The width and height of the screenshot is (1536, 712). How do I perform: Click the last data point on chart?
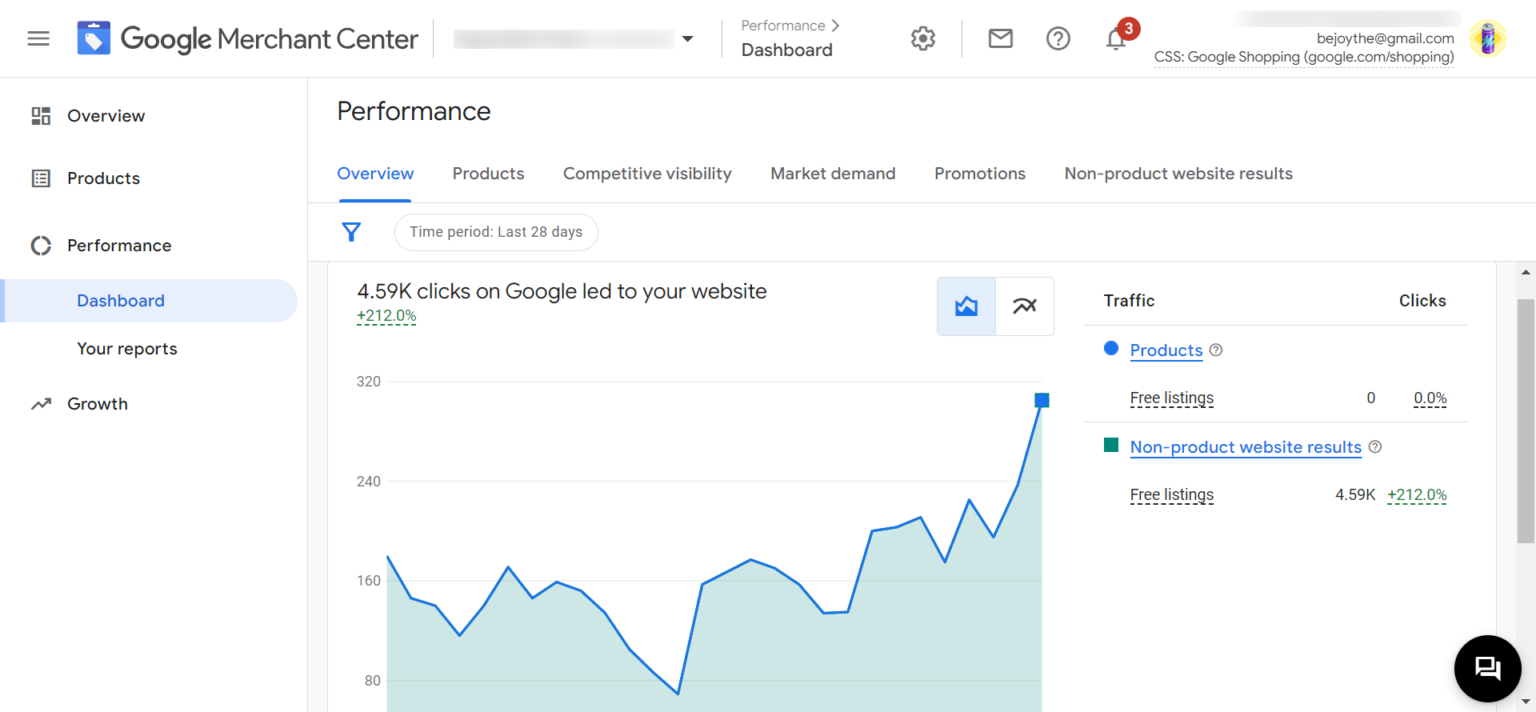coord(1041,400)
